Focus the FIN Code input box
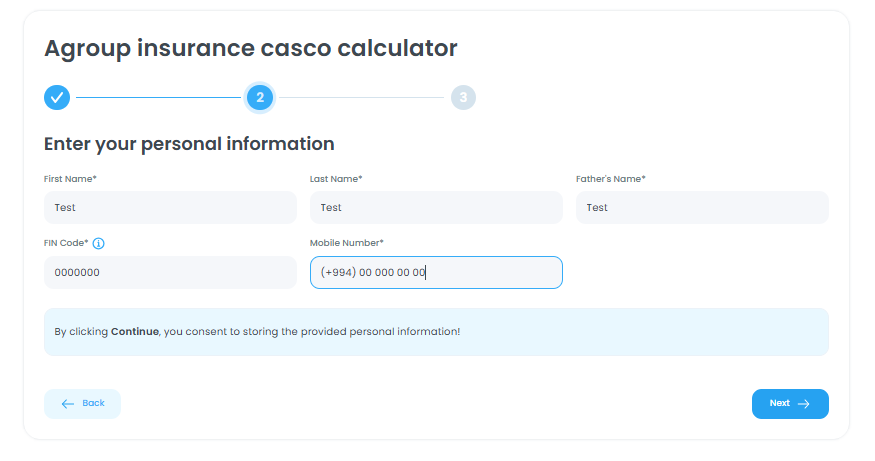The height and width of the screenshot is (461, 875). (x=170, y=272)
